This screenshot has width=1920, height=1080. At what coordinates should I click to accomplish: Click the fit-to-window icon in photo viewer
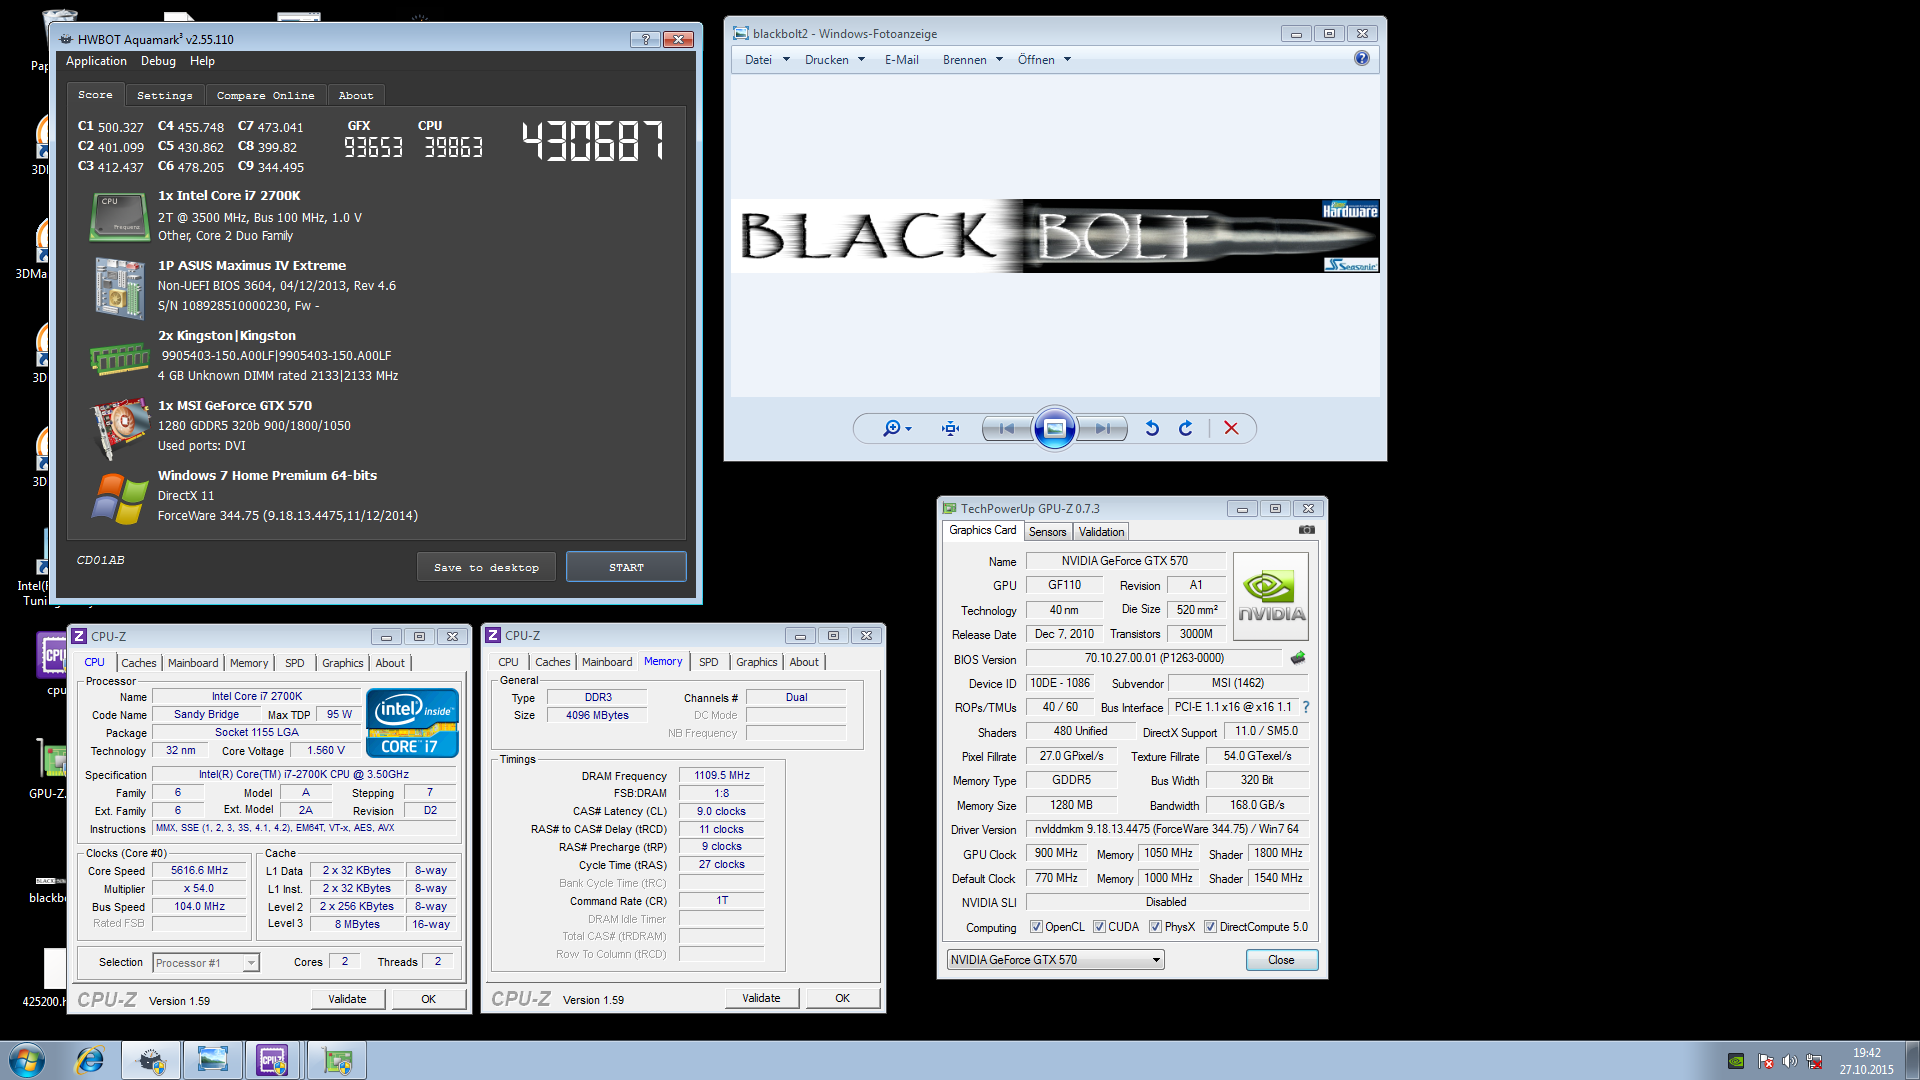[x=950, y=428]
